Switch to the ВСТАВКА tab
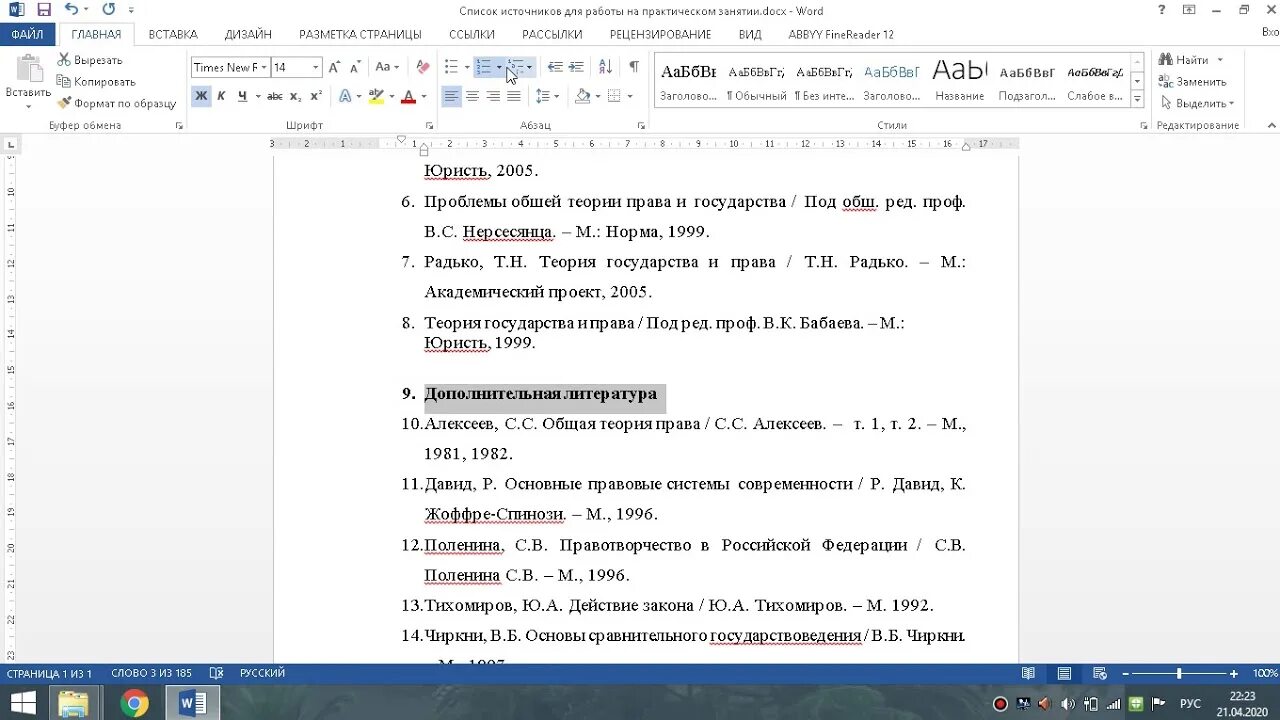 tap(173, 34)
